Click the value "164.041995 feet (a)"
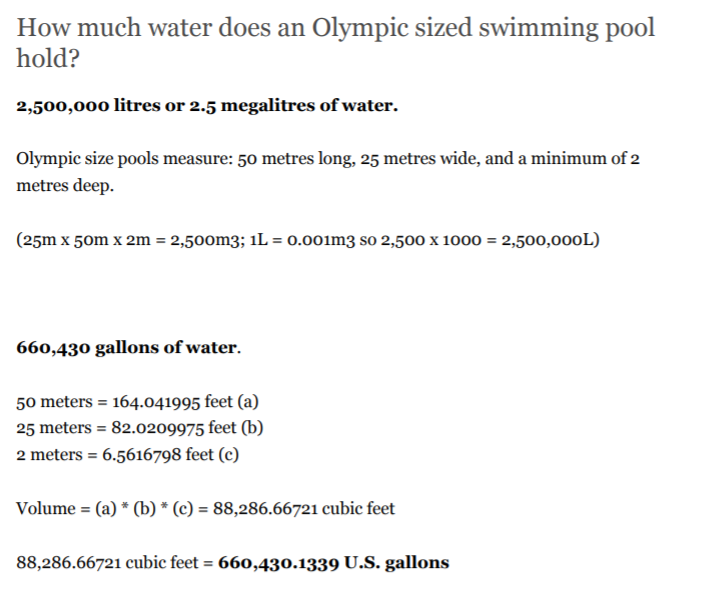 (x=186, y=402)
